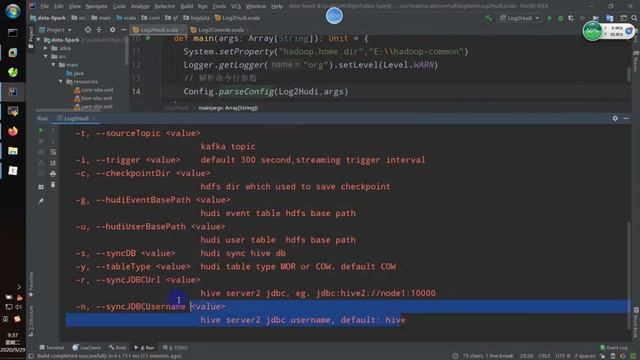Click the Print icon in Run console toolbar

[53, 173]
